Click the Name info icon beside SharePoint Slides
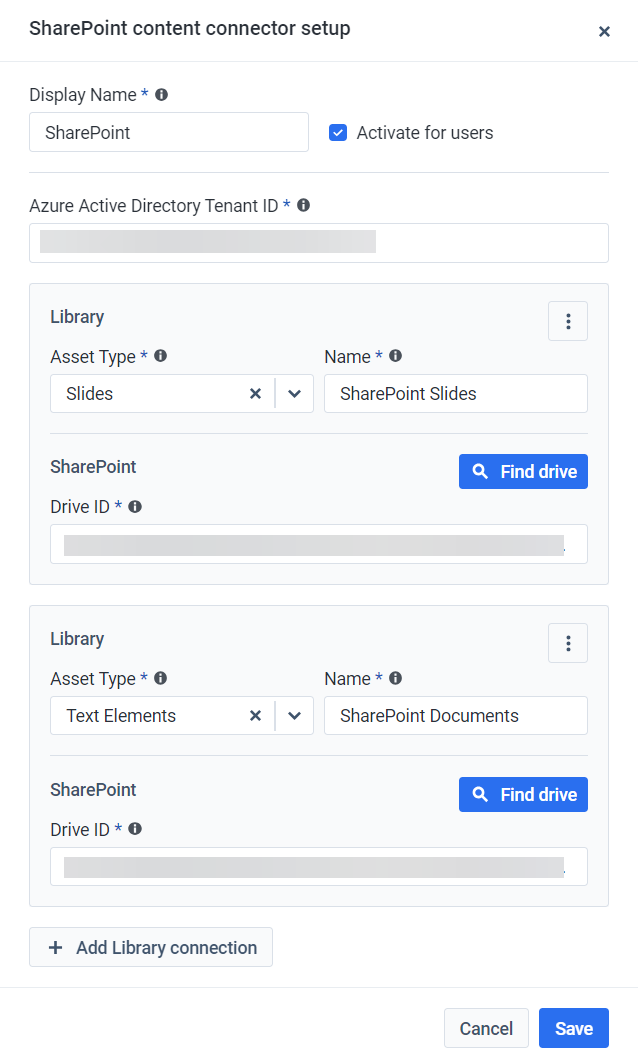This screenshot has width=638, height=1063. (x=396, y=356)
